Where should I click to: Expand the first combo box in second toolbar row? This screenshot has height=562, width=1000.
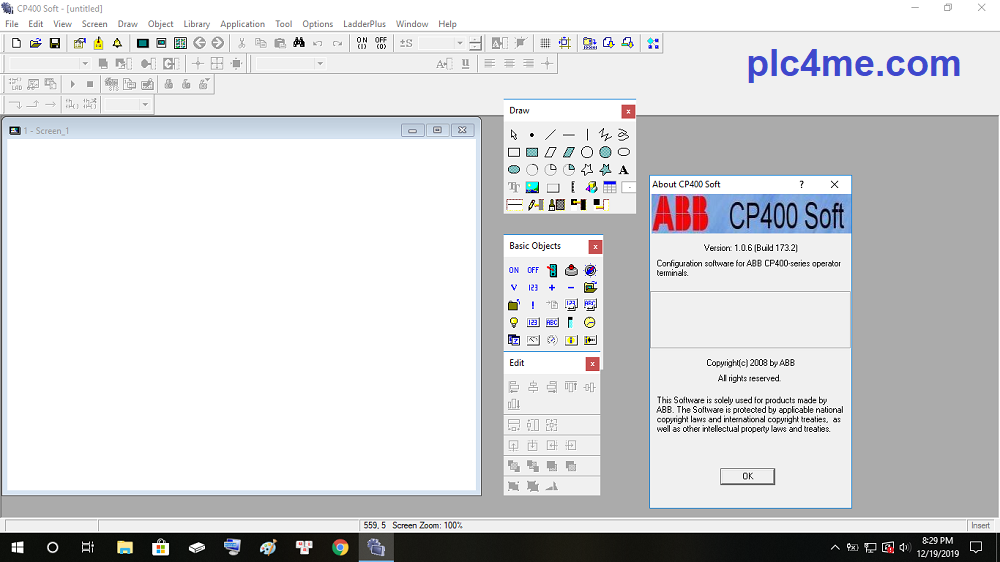tap(83, 64)
